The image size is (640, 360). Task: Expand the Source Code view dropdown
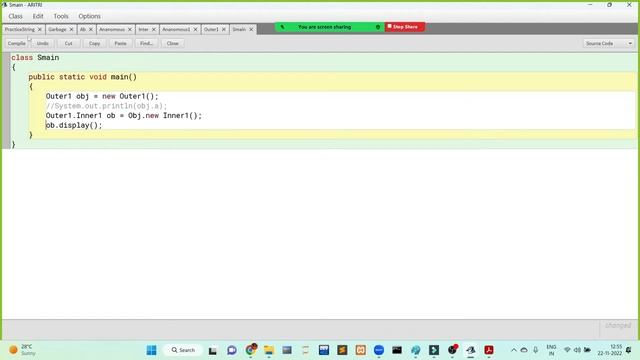click(608, 43)
